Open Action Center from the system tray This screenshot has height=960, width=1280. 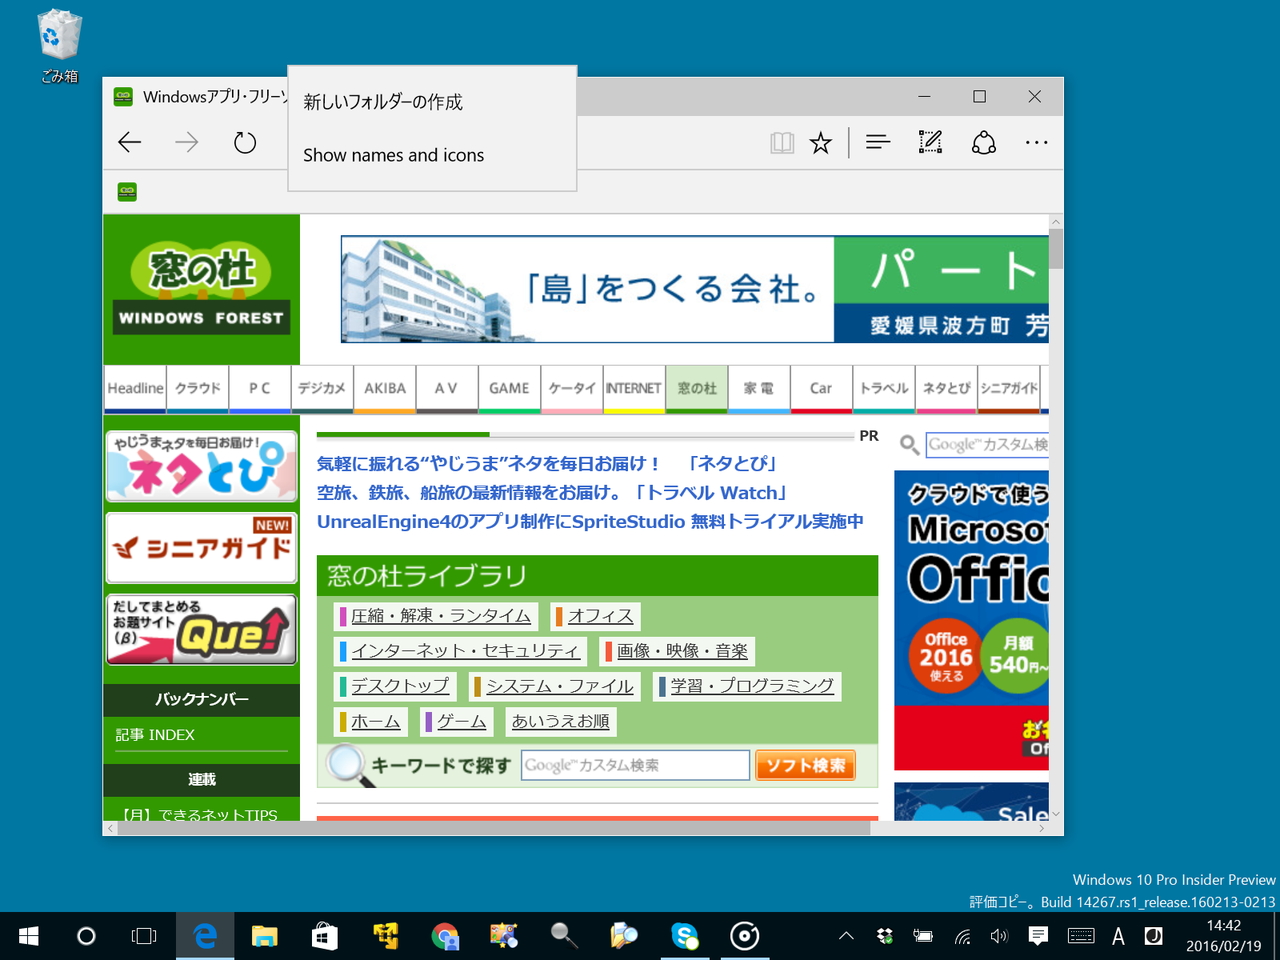pyautogui.click(x=1037, y=936)
